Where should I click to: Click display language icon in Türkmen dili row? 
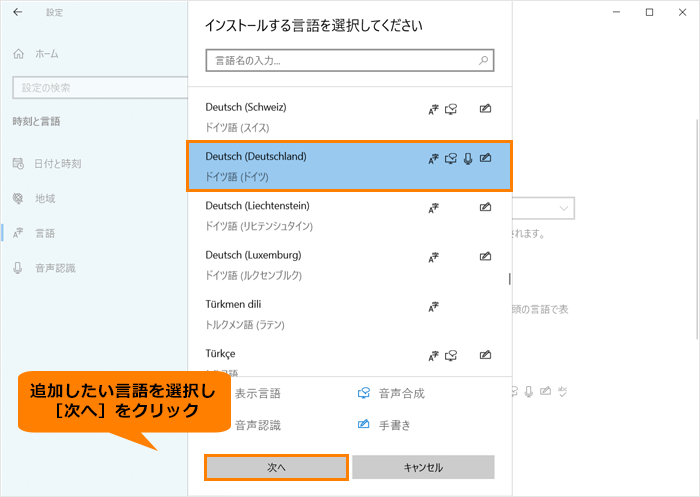coord(433,305)
